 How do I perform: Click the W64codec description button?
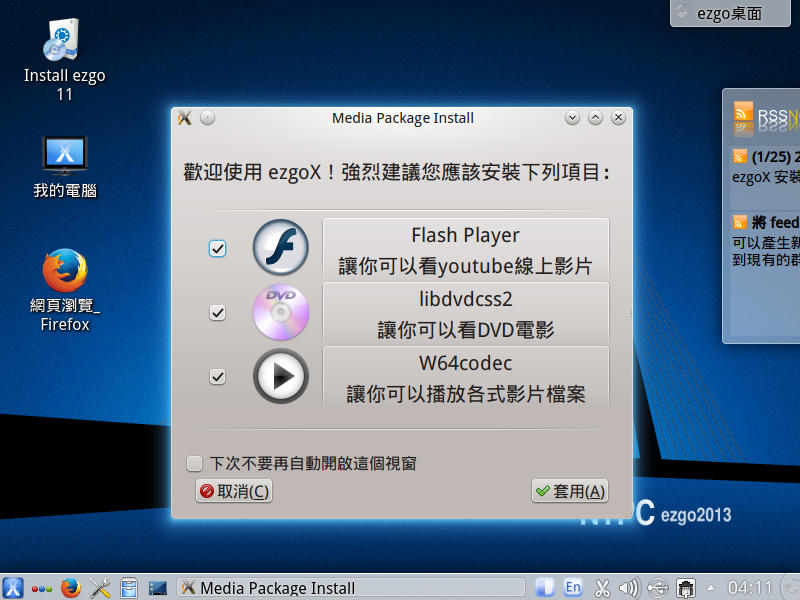(466, 378)
